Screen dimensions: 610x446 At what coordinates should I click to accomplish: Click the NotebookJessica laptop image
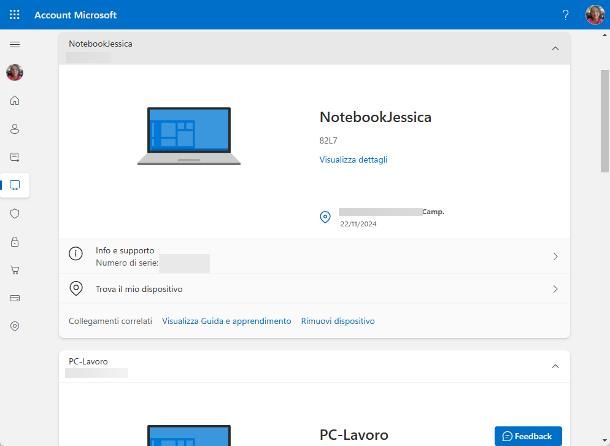[x=189, y=136]
